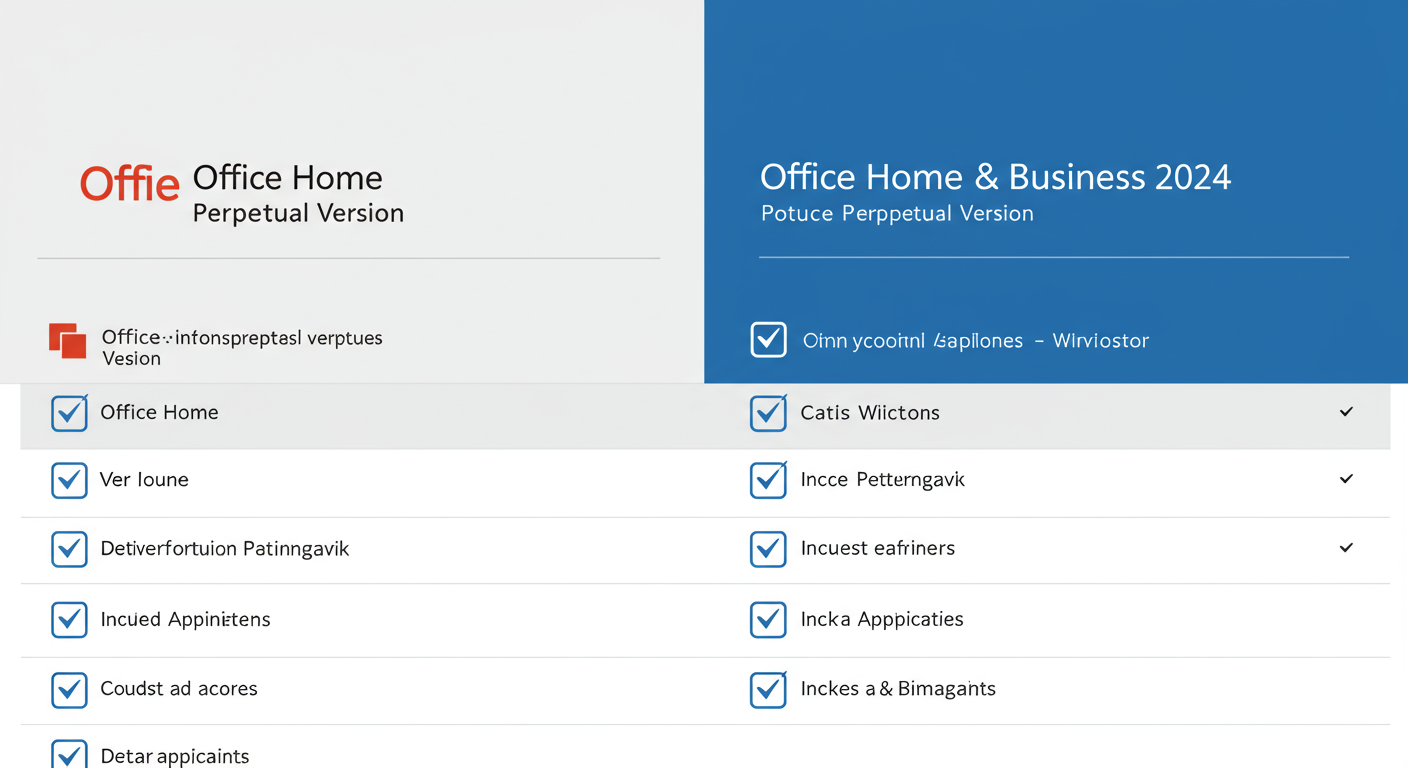
Task: Toggle the Ver Ioune checkbox
Action: click(69, 480)
